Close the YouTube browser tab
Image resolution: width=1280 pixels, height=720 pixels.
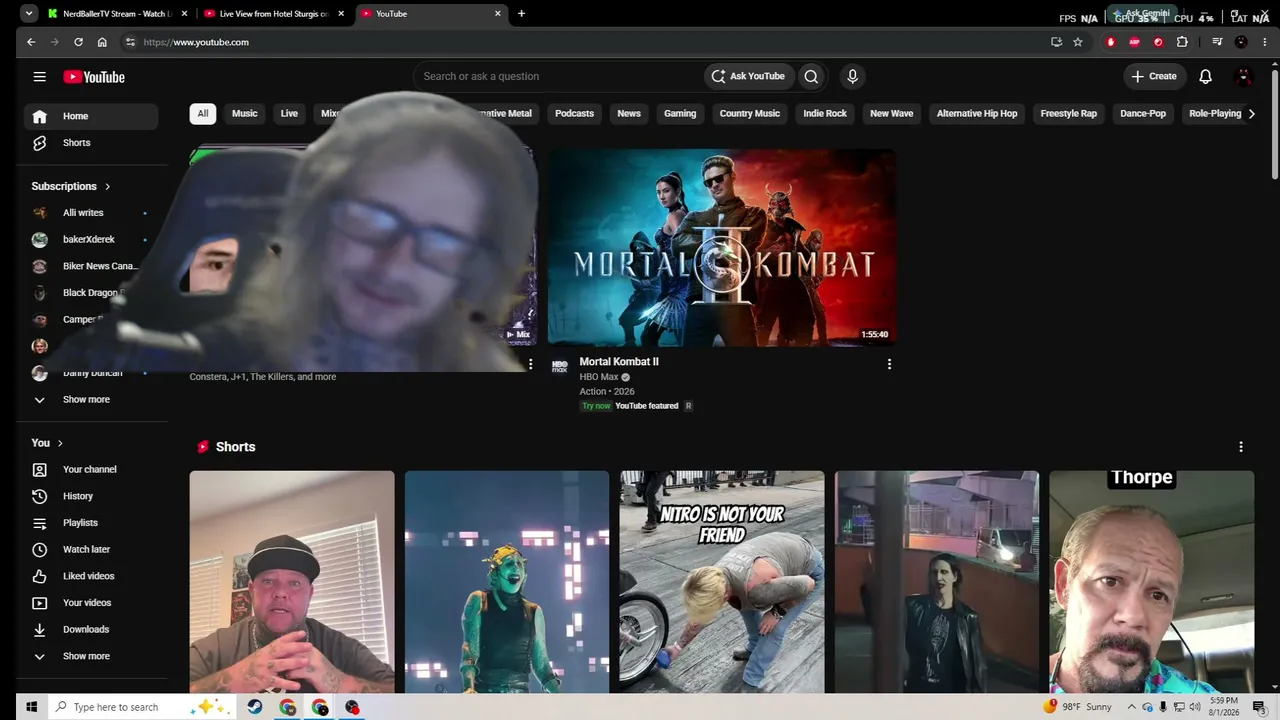coord(498,14)
